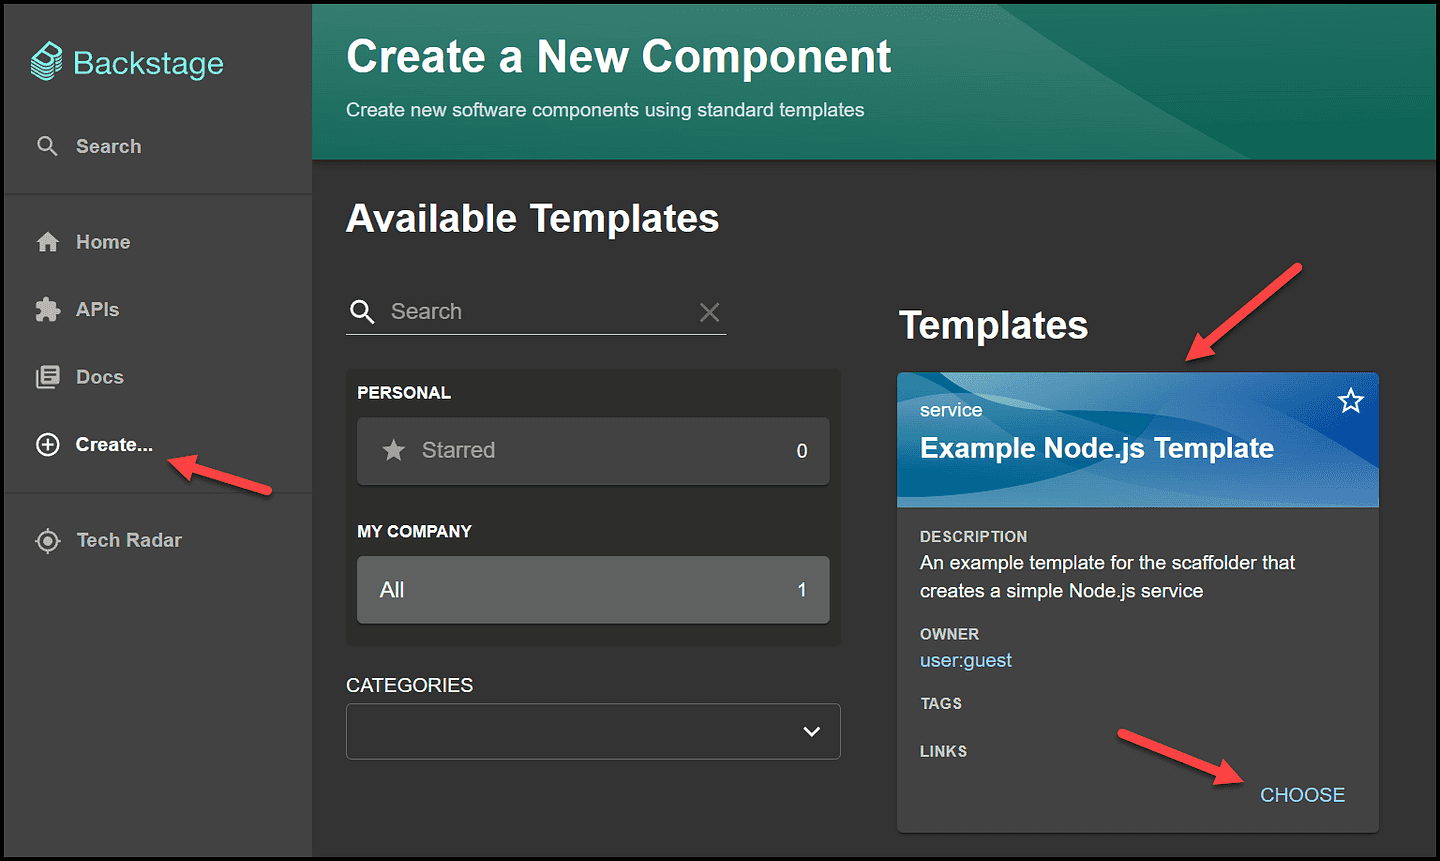Screen dimensions: 1440x861
Task: Open the Example Node.js Template card header
Action: coord(1096,448)
